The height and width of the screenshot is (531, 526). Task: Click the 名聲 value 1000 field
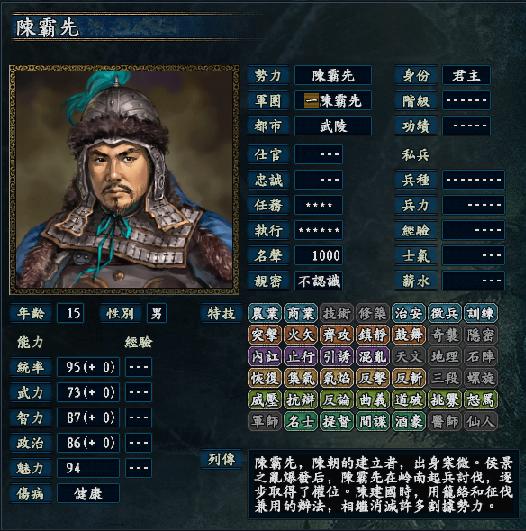pos(318,255)
